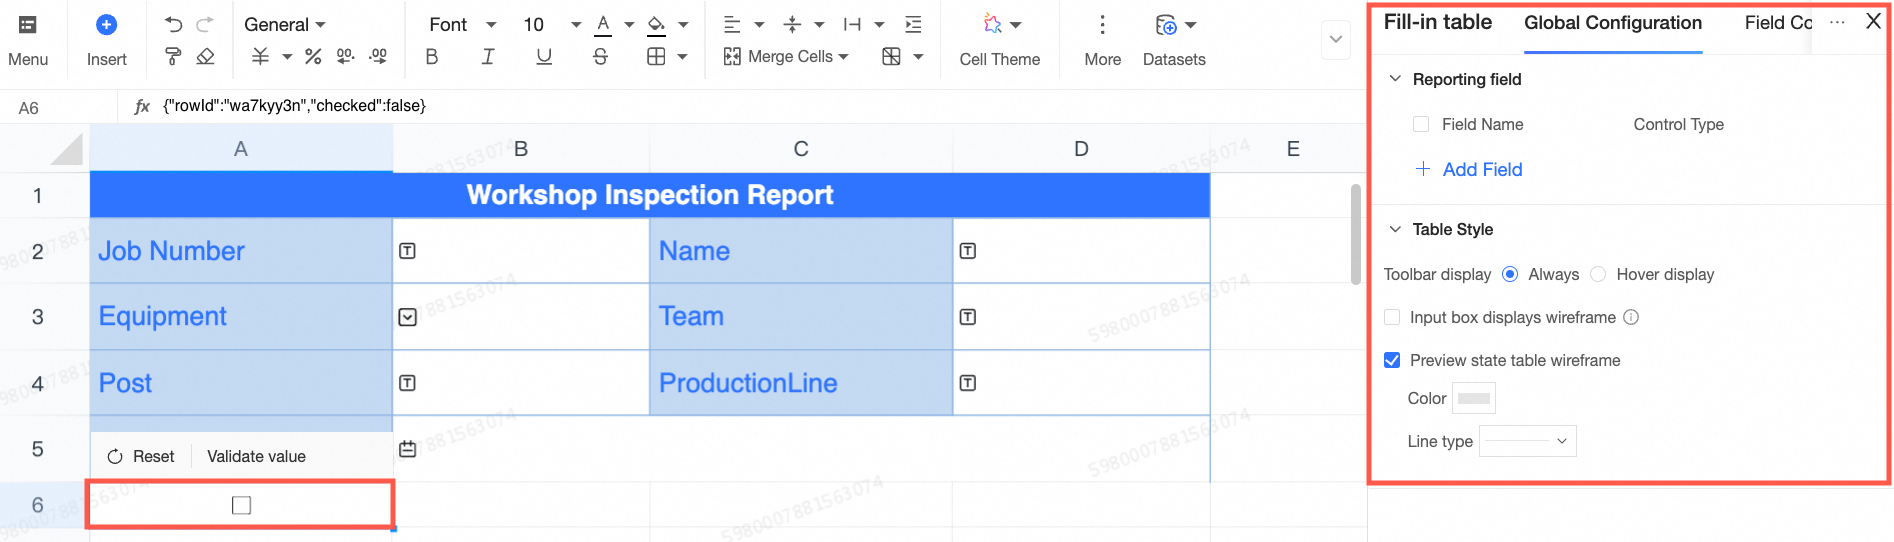Toggle bold text formatting
This screenshot has height=542, width=1894.
(432, 57)
